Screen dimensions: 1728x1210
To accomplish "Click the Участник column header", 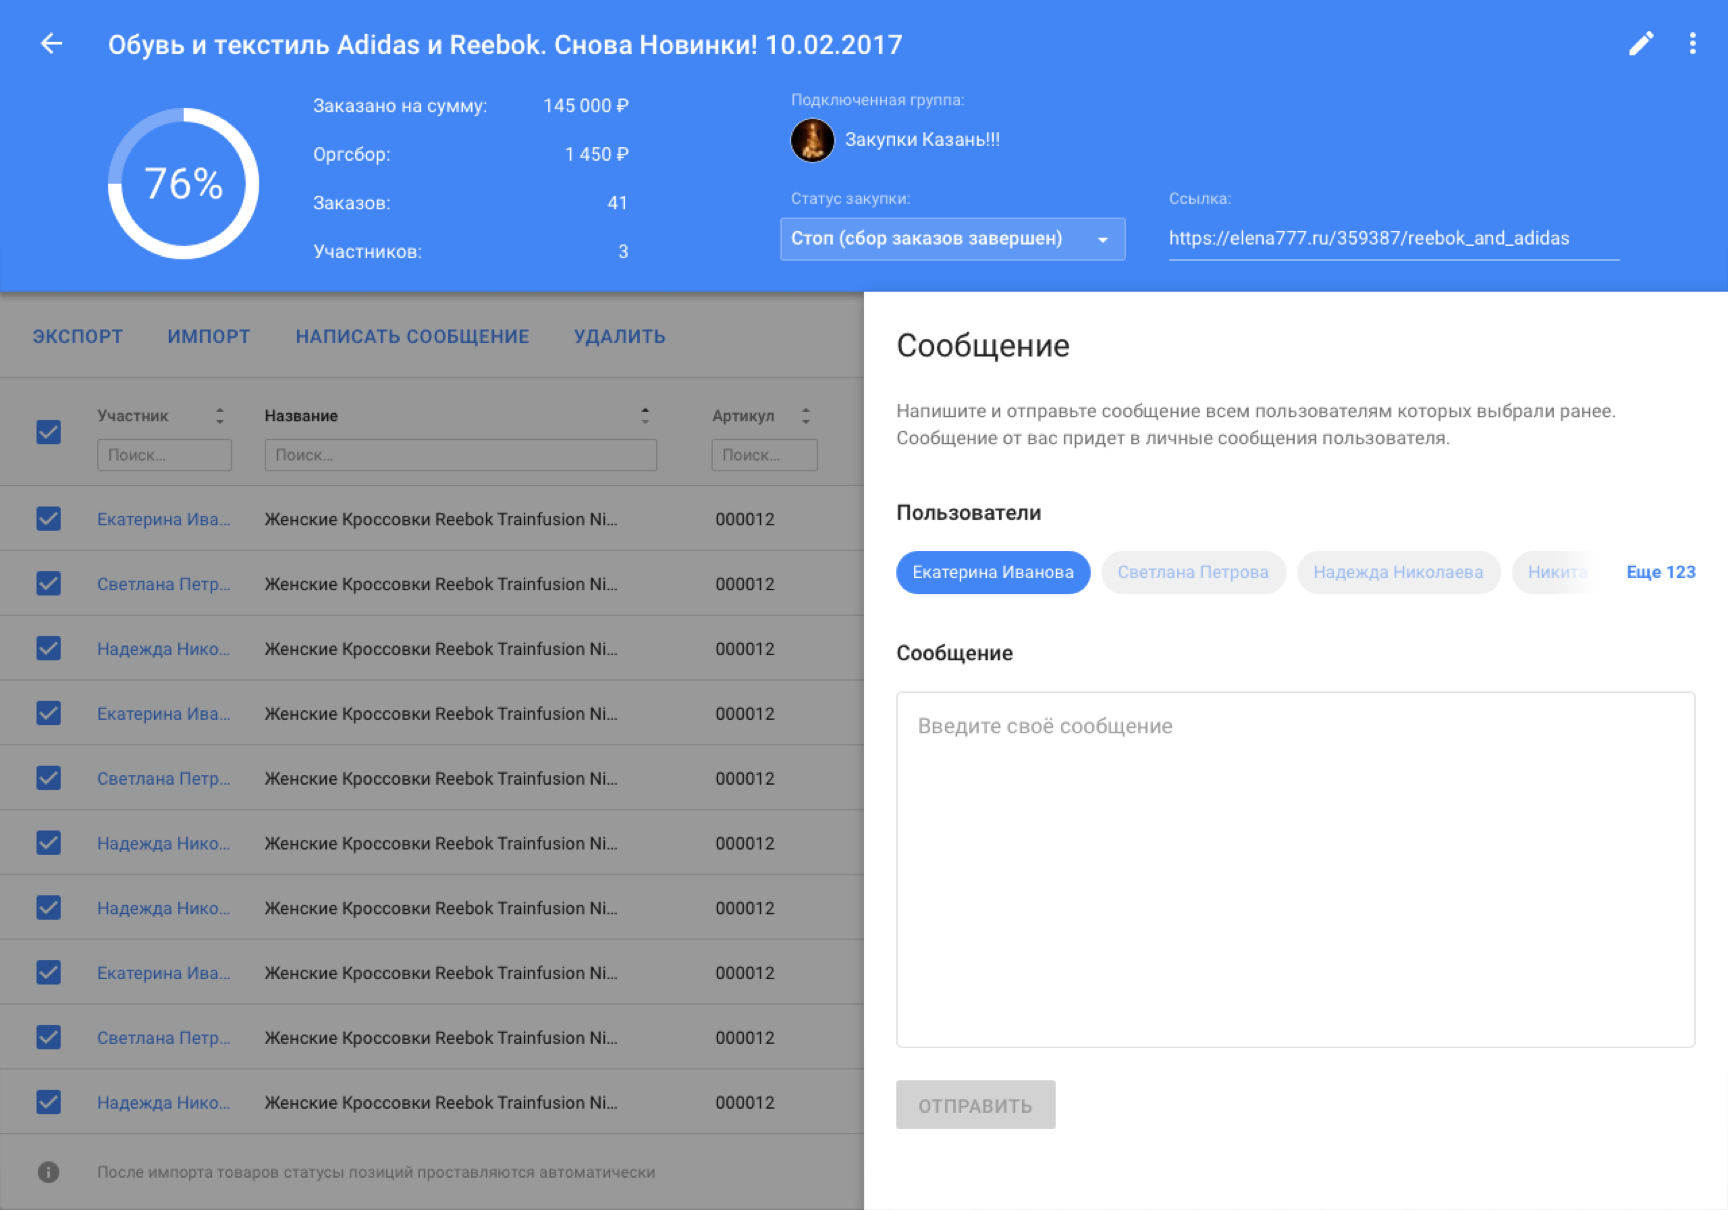I will 133,416.
